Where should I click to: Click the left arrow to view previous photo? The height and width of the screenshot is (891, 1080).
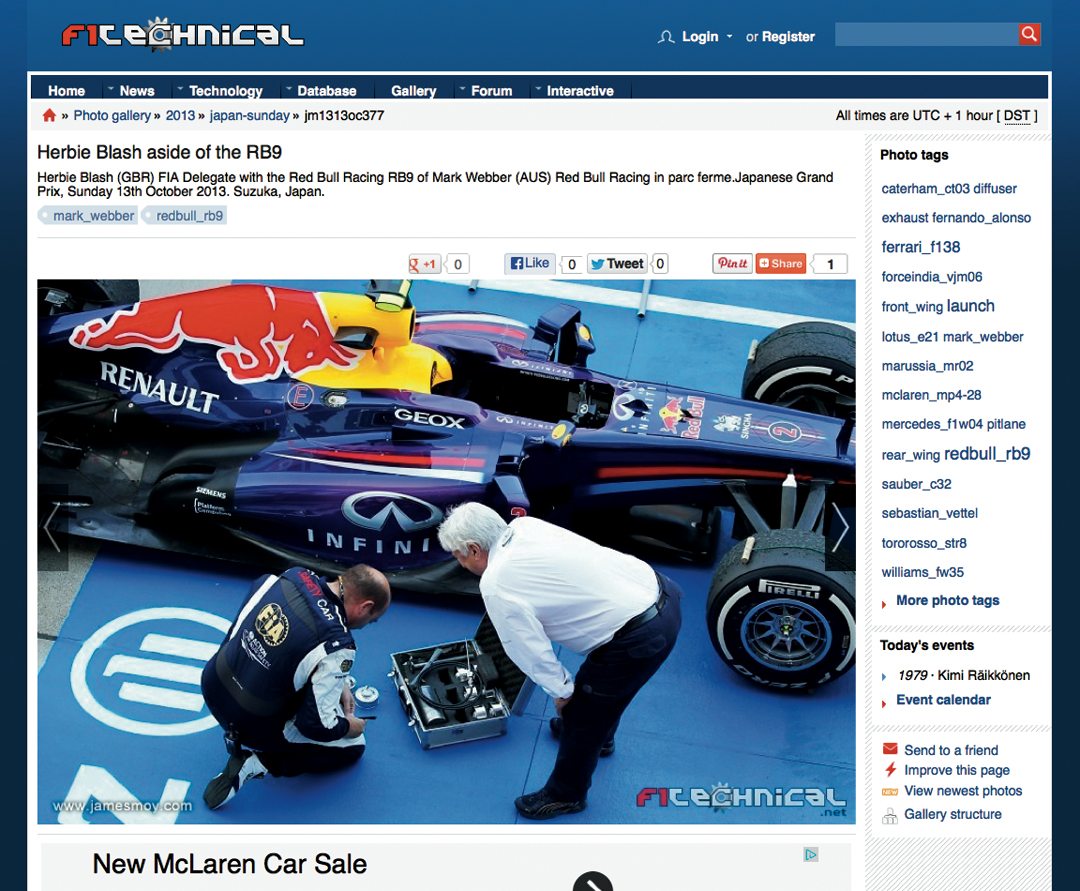[52, 527]
